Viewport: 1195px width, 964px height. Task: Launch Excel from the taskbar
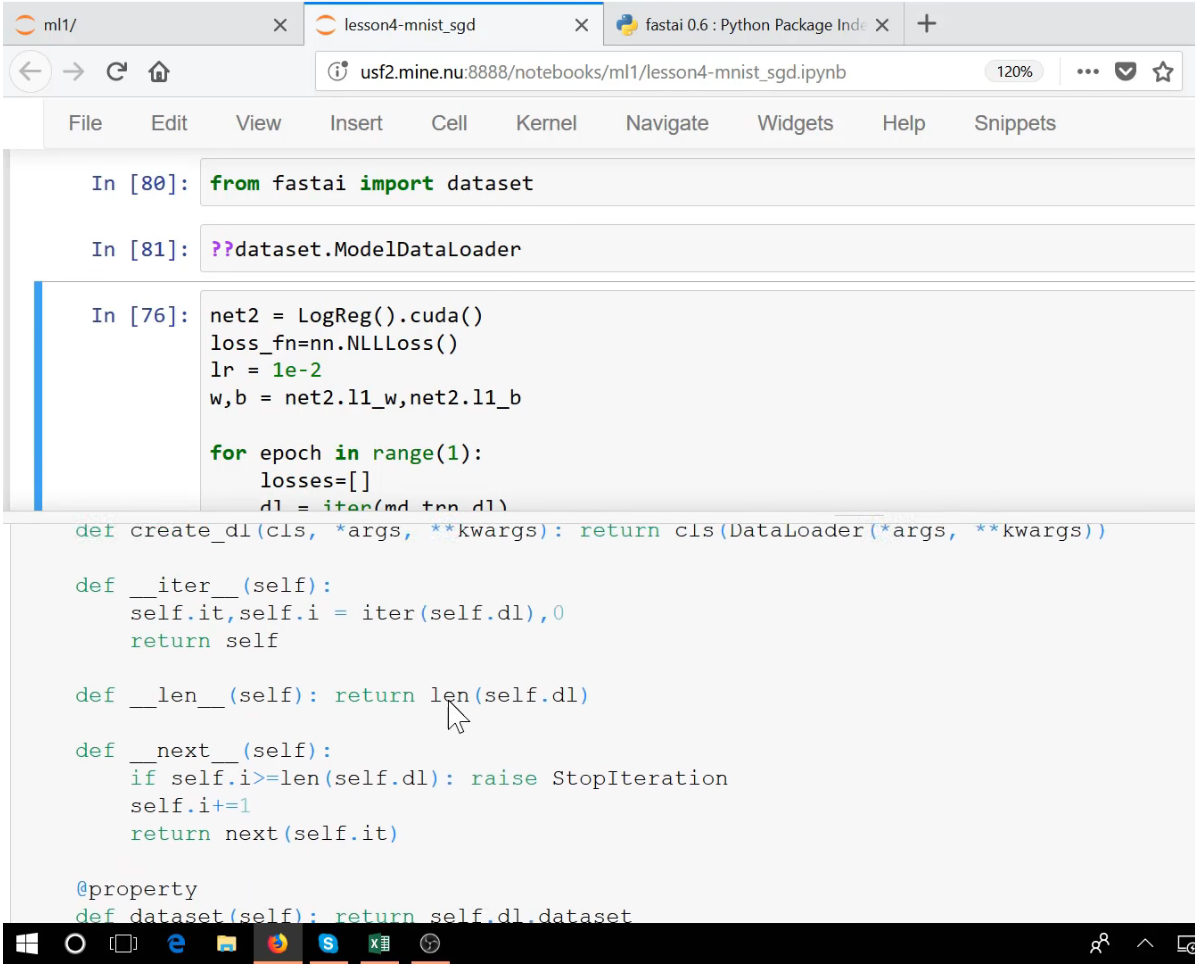pyautogui.click(x=379, y=943)
